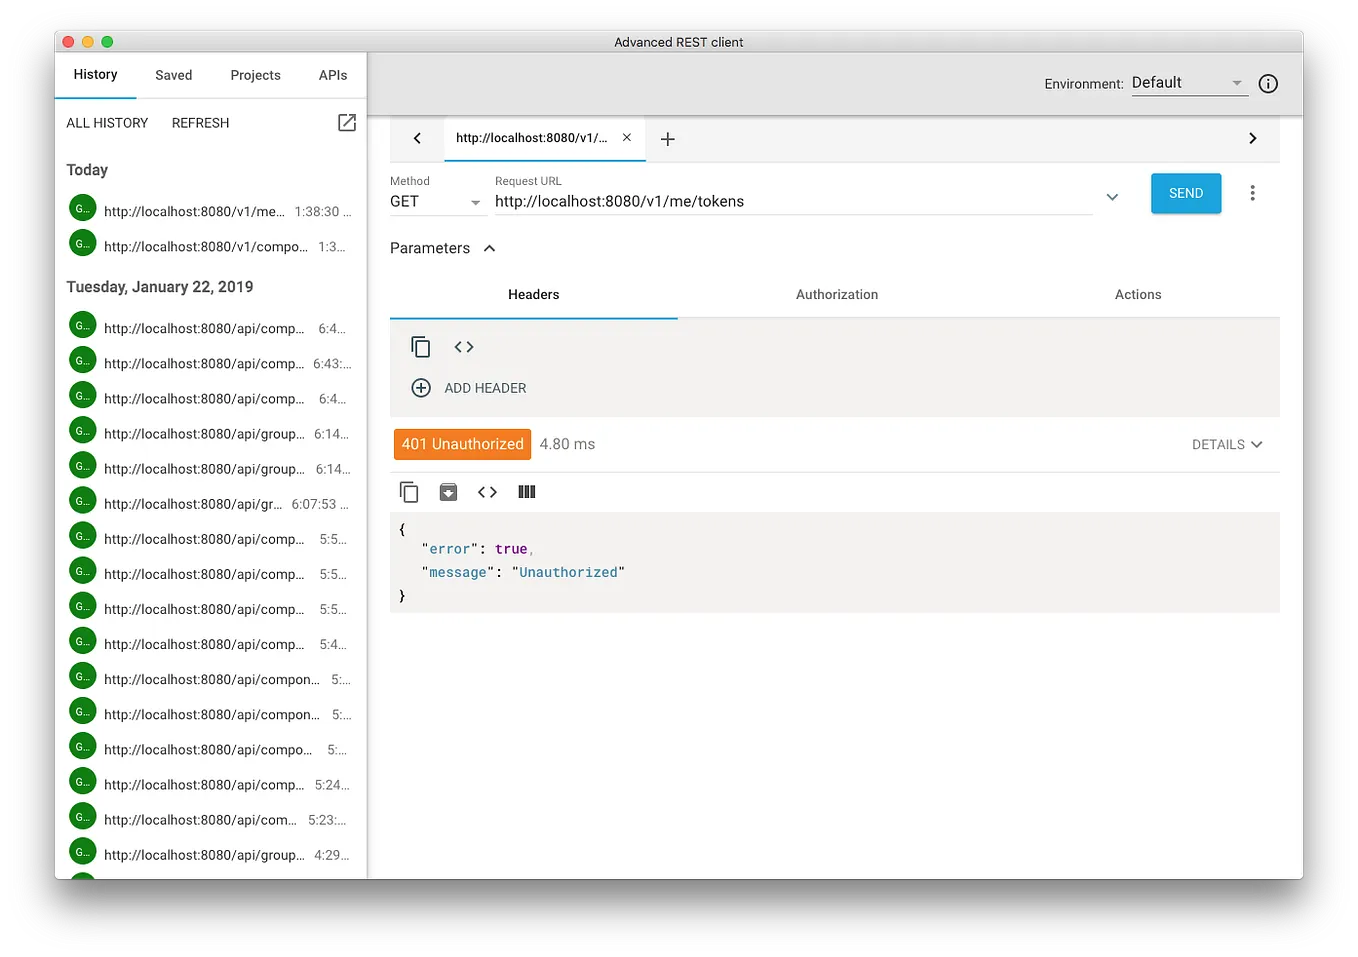Add a new request header
This screenshot has height=957, width=1358.
pos(468,388)
